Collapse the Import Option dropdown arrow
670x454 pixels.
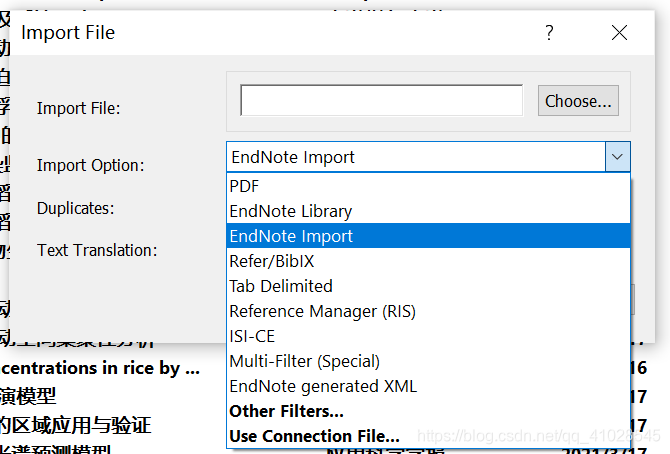pyautogui.click(x=617, y=157)
